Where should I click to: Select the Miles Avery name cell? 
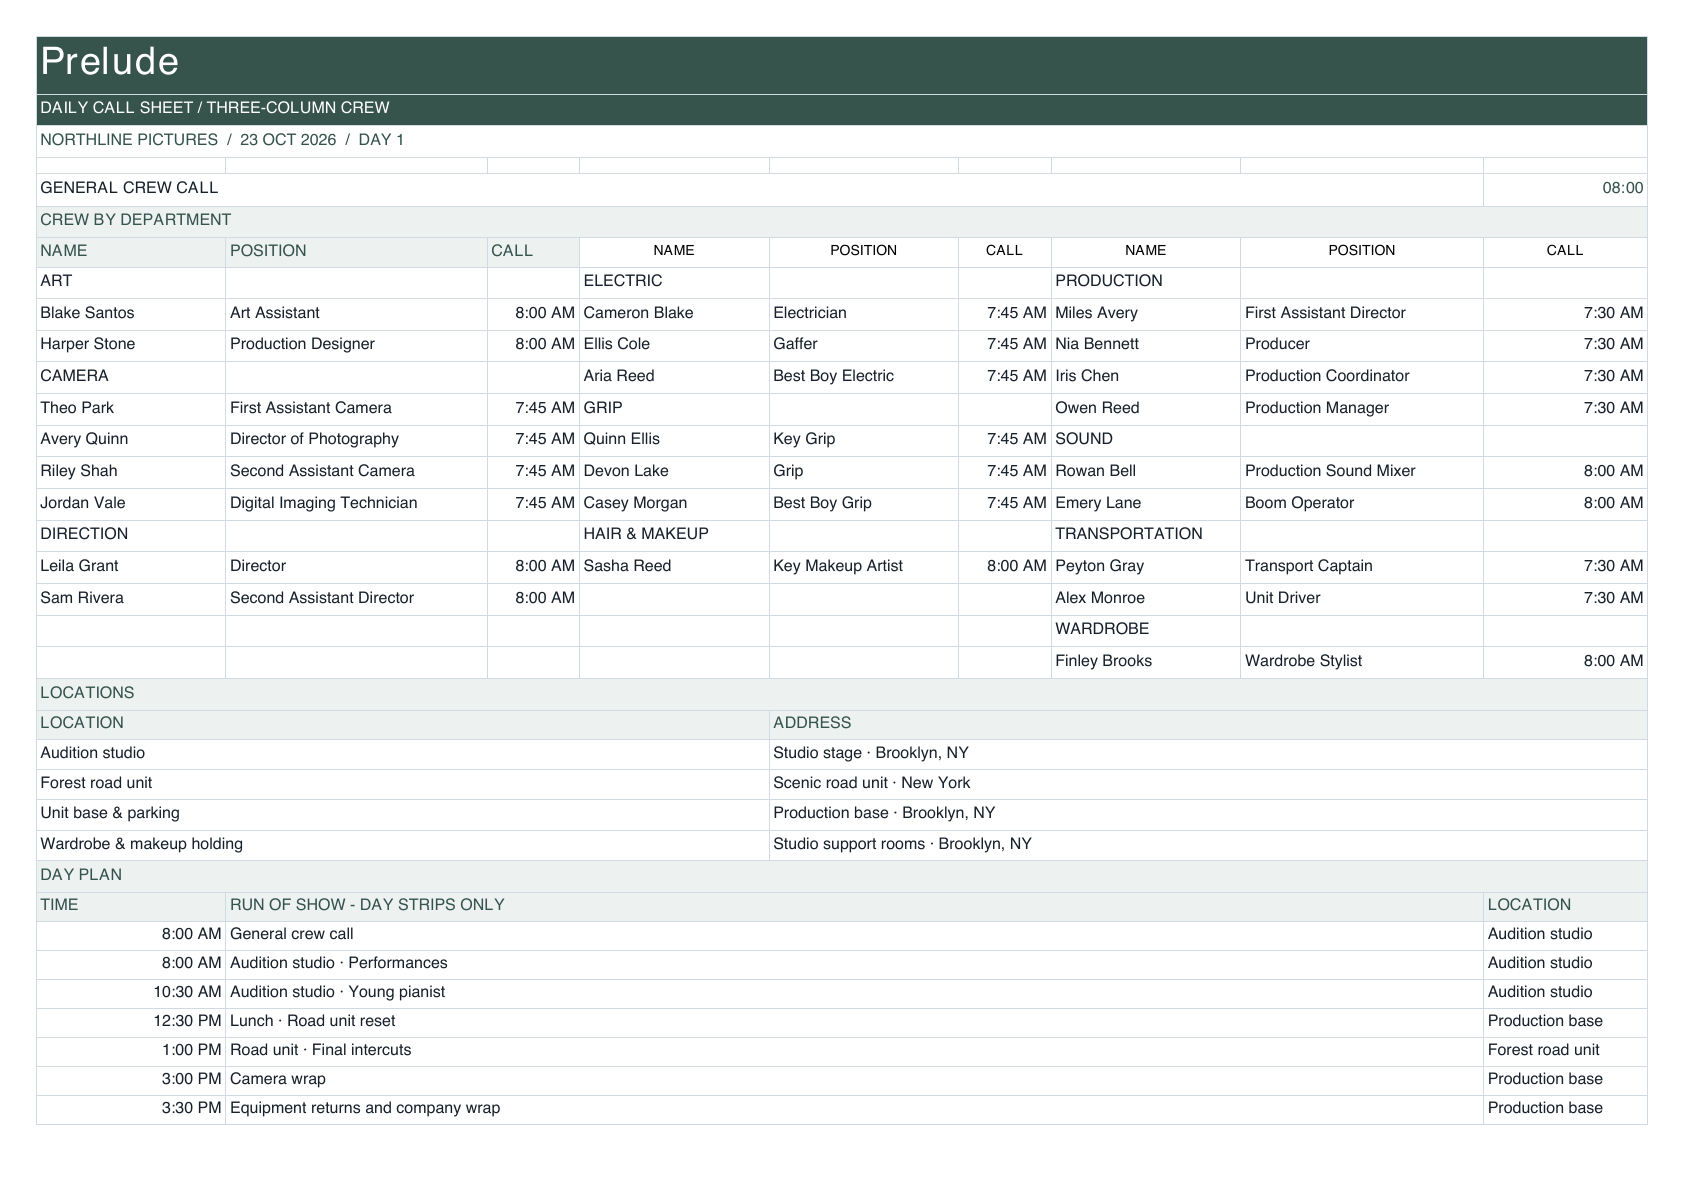1146,313
